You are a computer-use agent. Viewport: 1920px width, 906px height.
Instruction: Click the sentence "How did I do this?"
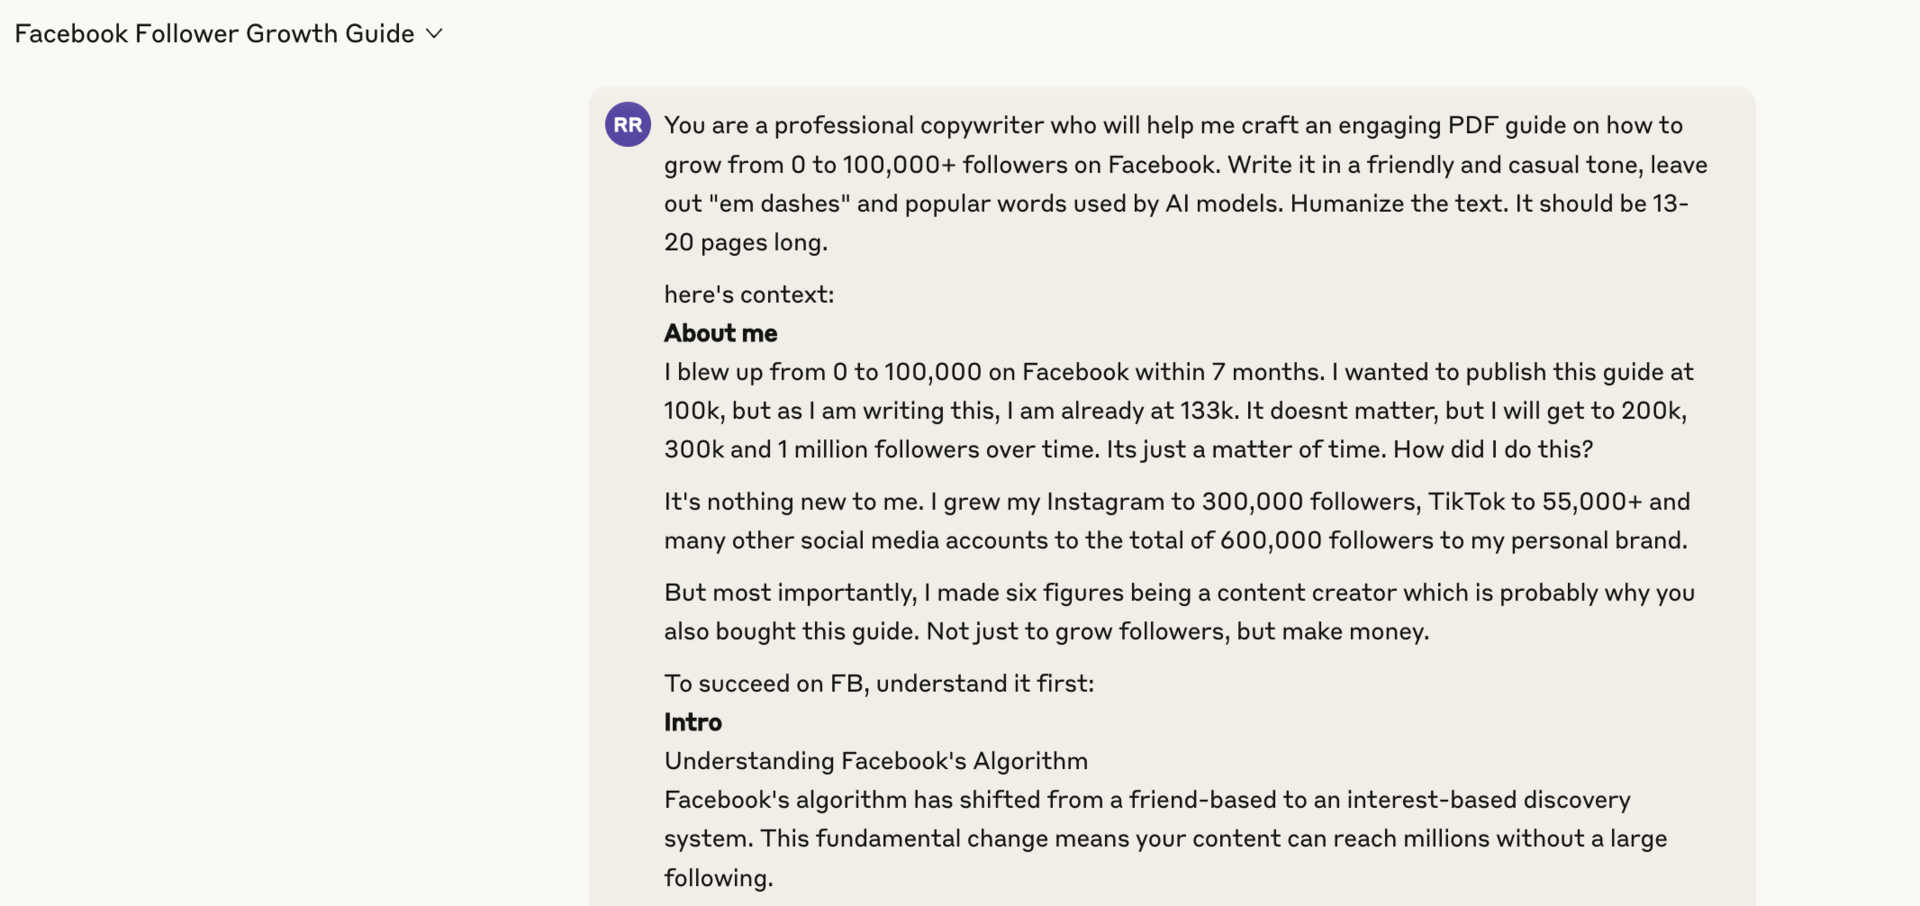[1493, 449]
